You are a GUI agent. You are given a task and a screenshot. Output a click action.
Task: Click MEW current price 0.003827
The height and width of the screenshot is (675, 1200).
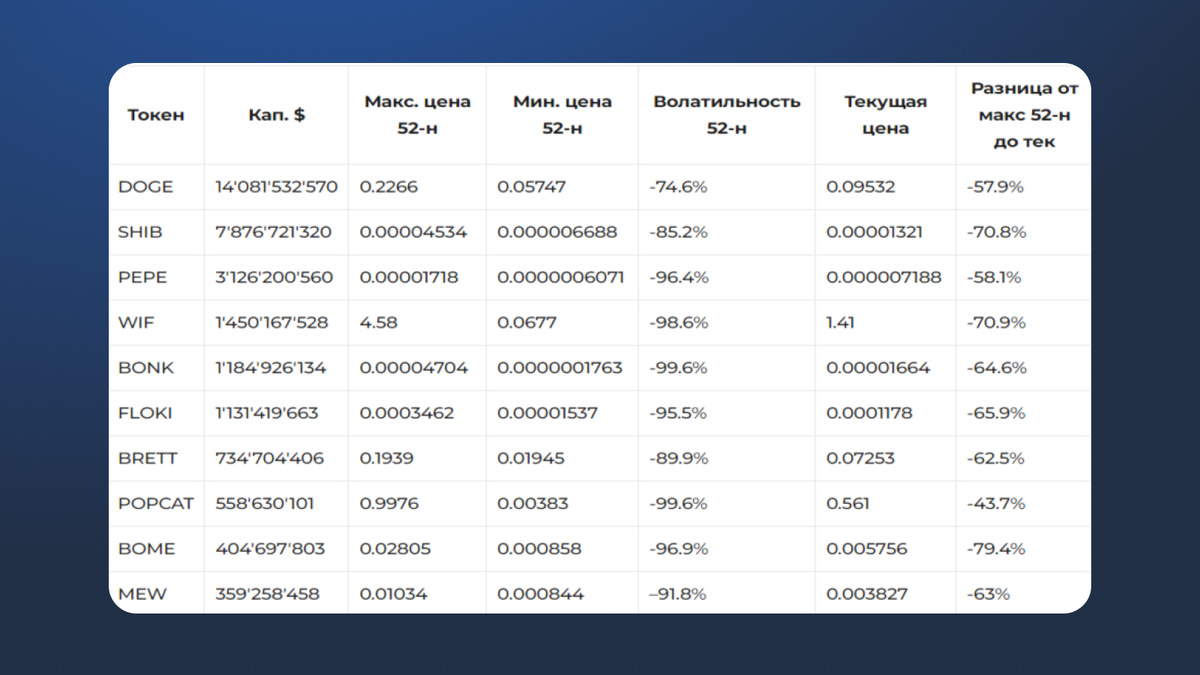tap(866, 594)
